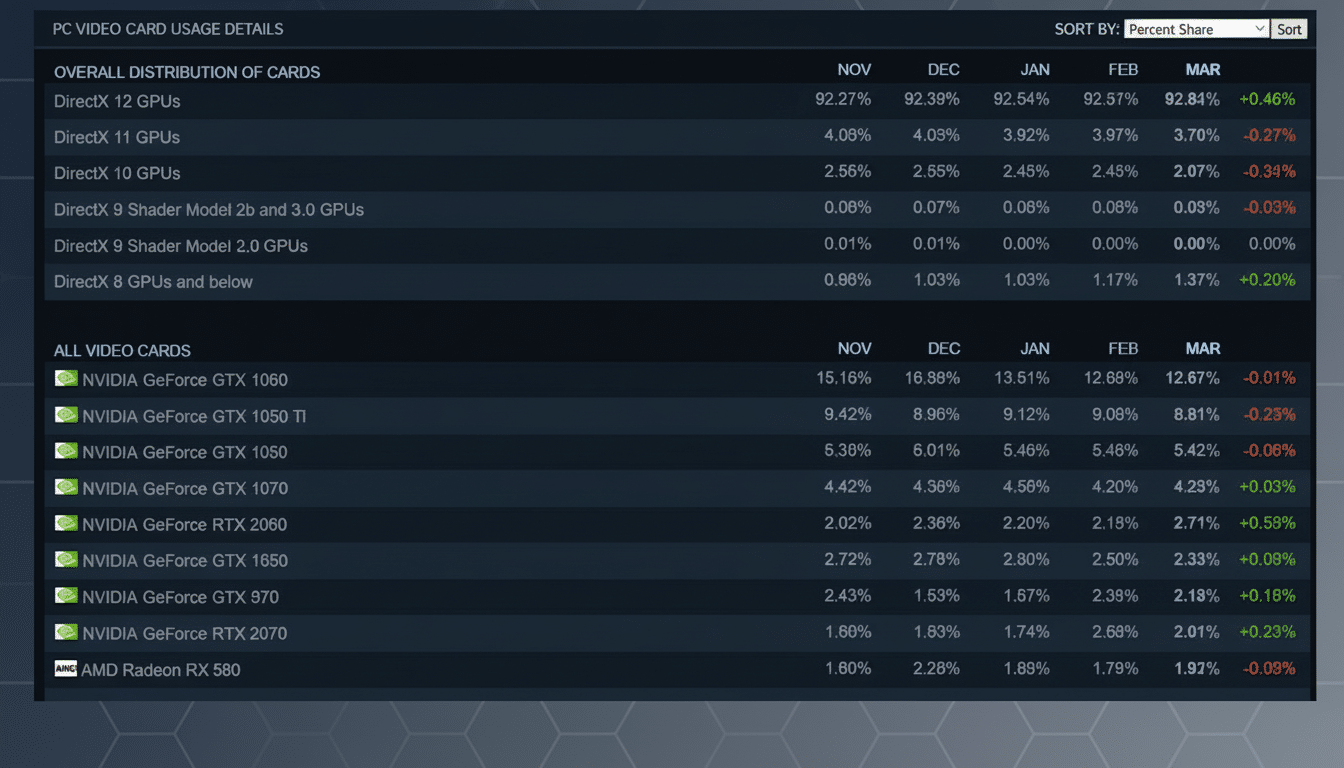This screenshot has width=1344, height=768.
Task: Click the +0.46% change value for DirectX 12
Action: [x=1268, y=99]
